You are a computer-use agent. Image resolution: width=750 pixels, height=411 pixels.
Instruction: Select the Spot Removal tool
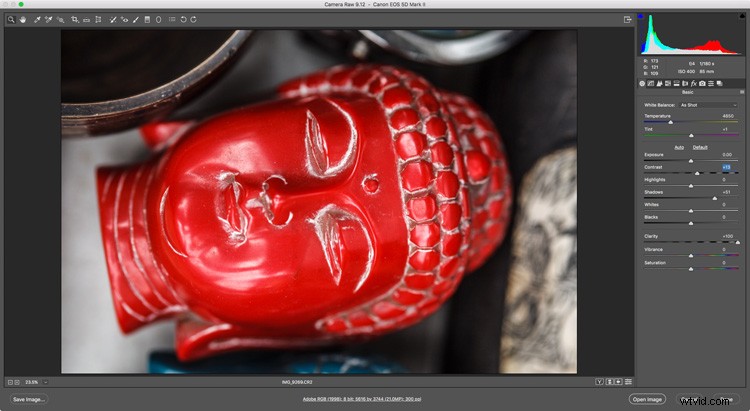(113, 20)
